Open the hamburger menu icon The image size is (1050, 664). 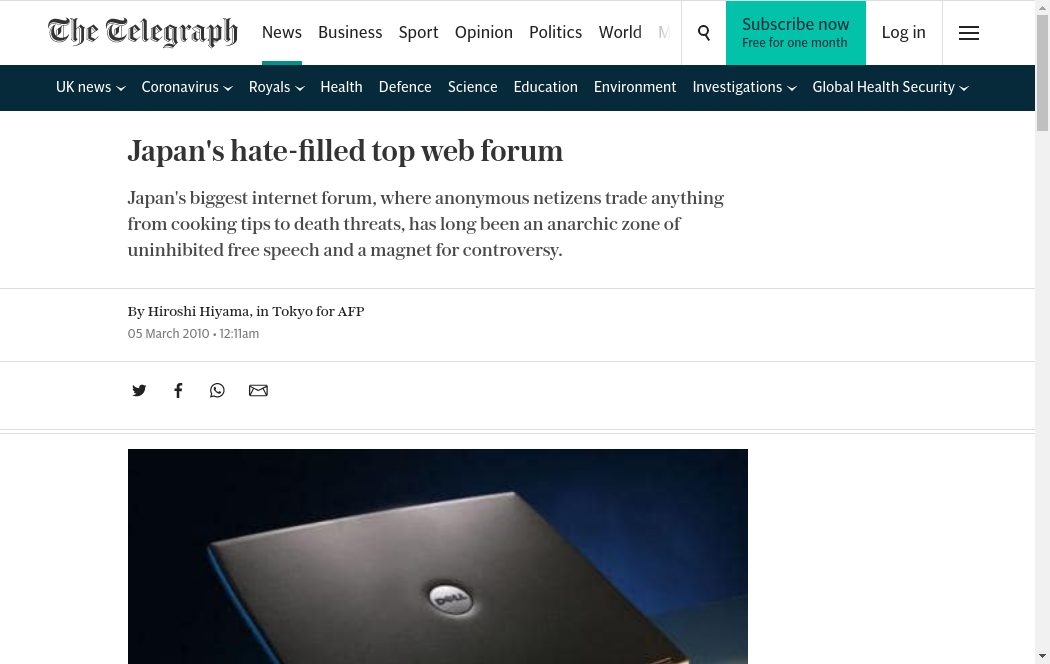(x=968, y=33)
